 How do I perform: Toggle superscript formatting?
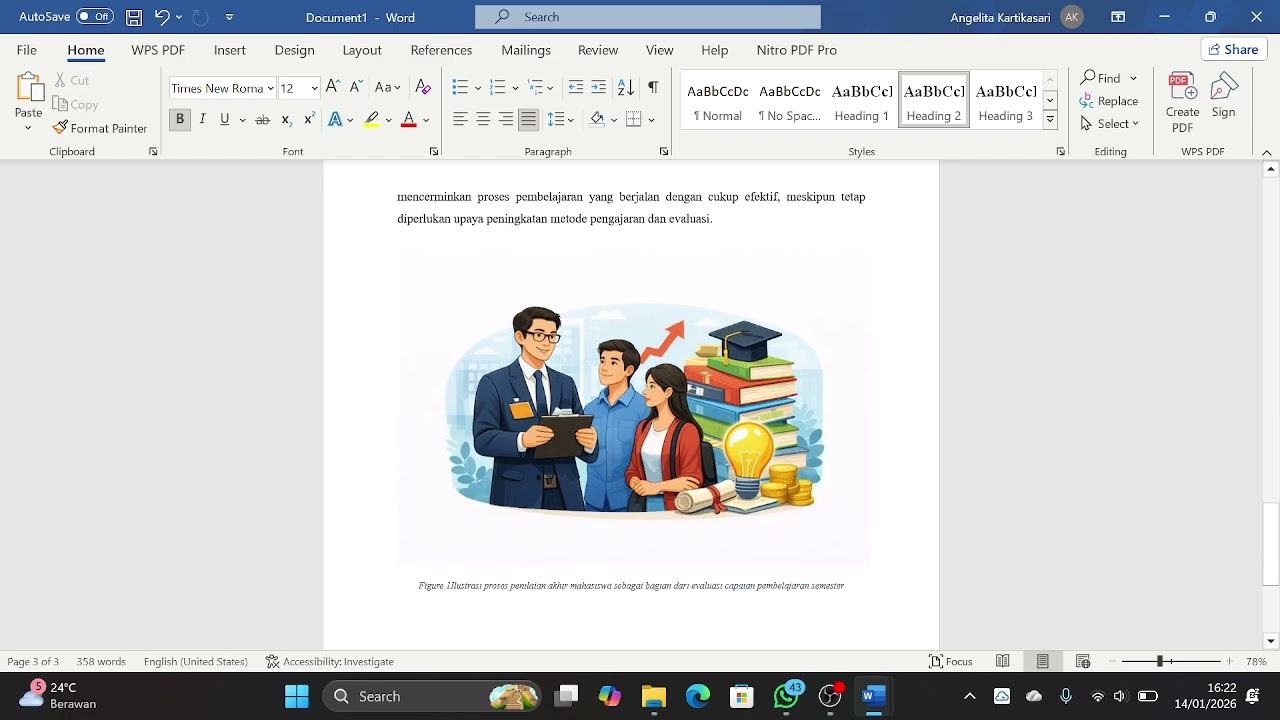[x=309, y=119]
